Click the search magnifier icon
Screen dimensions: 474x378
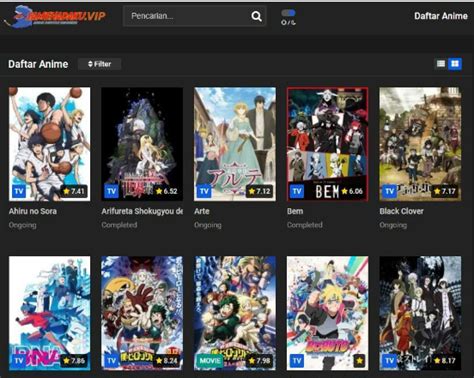point(256,16)
